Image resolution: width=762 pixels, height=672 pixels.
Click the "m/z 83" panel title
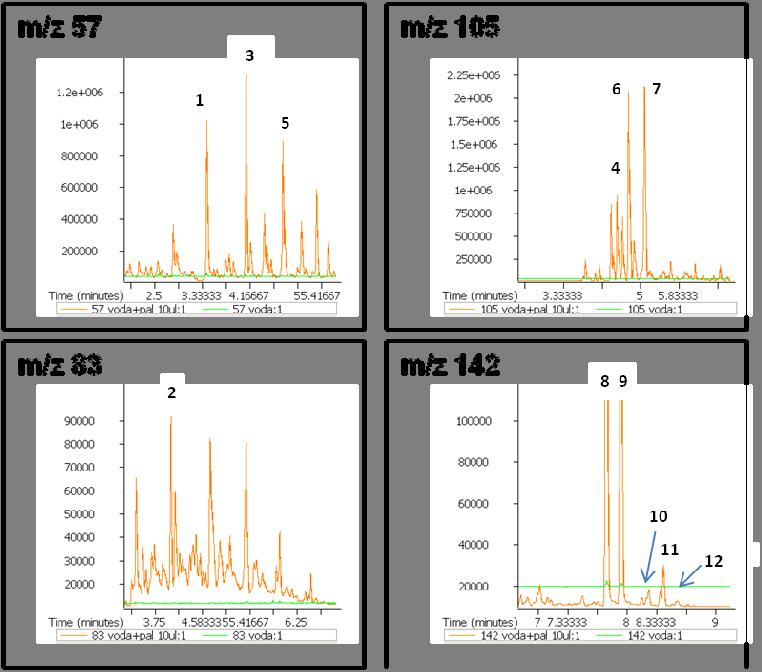point(60,365)
